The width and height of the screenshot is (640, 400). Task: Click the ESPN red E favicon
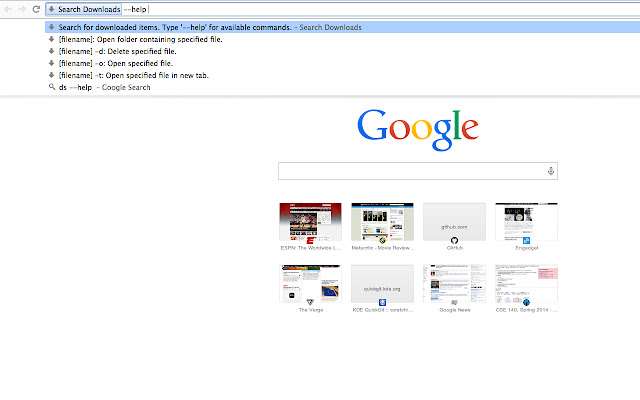click(x=310, y=240)
